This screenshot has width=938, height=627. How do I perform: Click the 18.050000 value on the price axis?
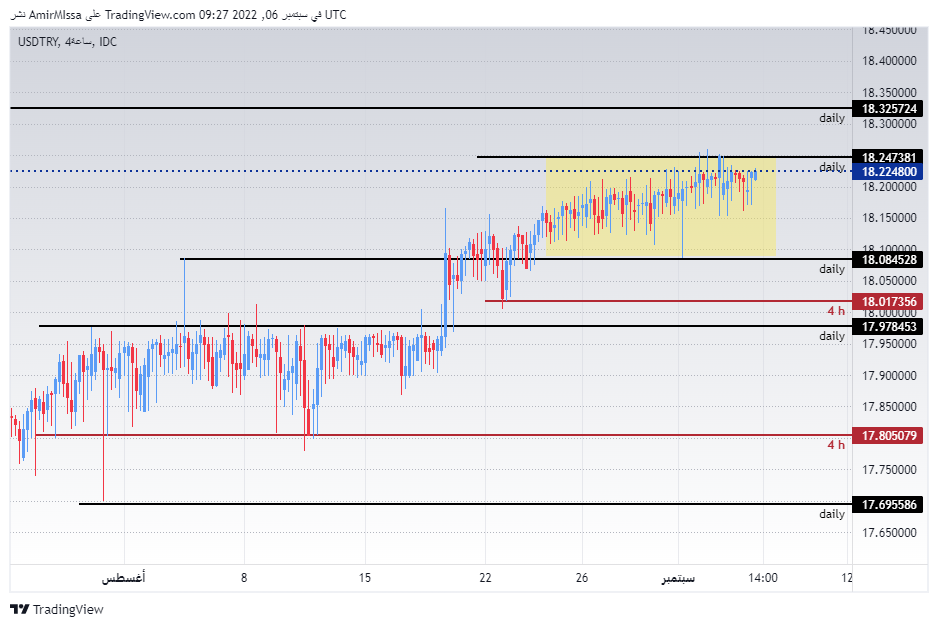pos(889,281)
